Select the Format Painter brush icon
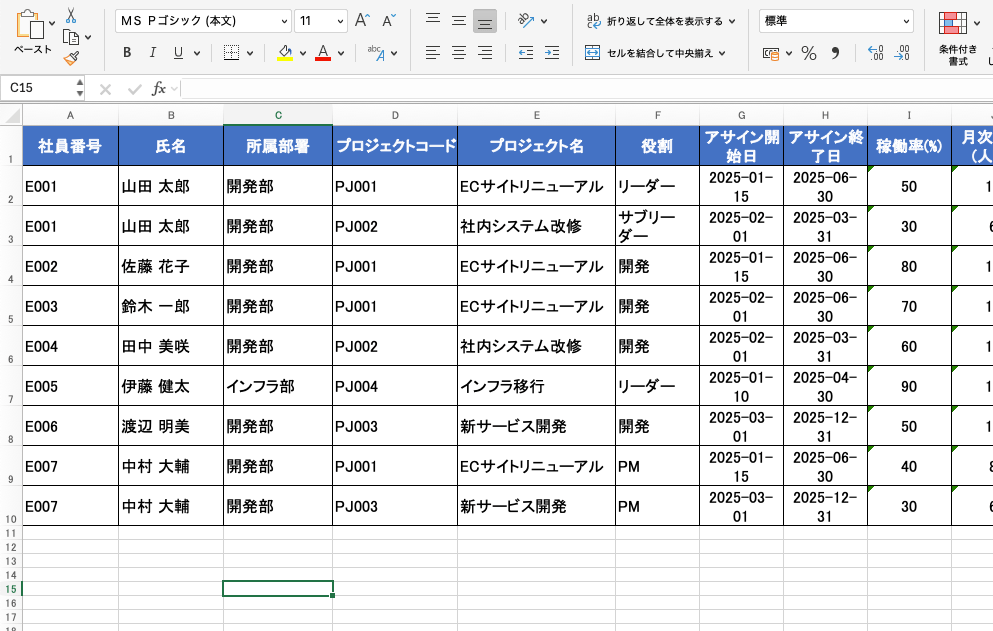 pyautogui.click(x=71, y=58)
